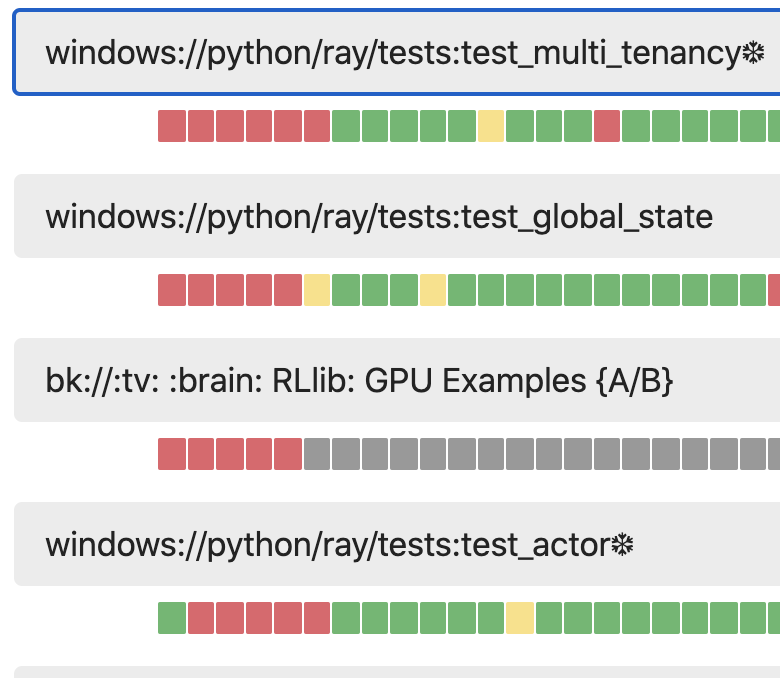Select the yellow result square under test_actor
This screenshot has width=780, height=678.
[x=520, y=618]
